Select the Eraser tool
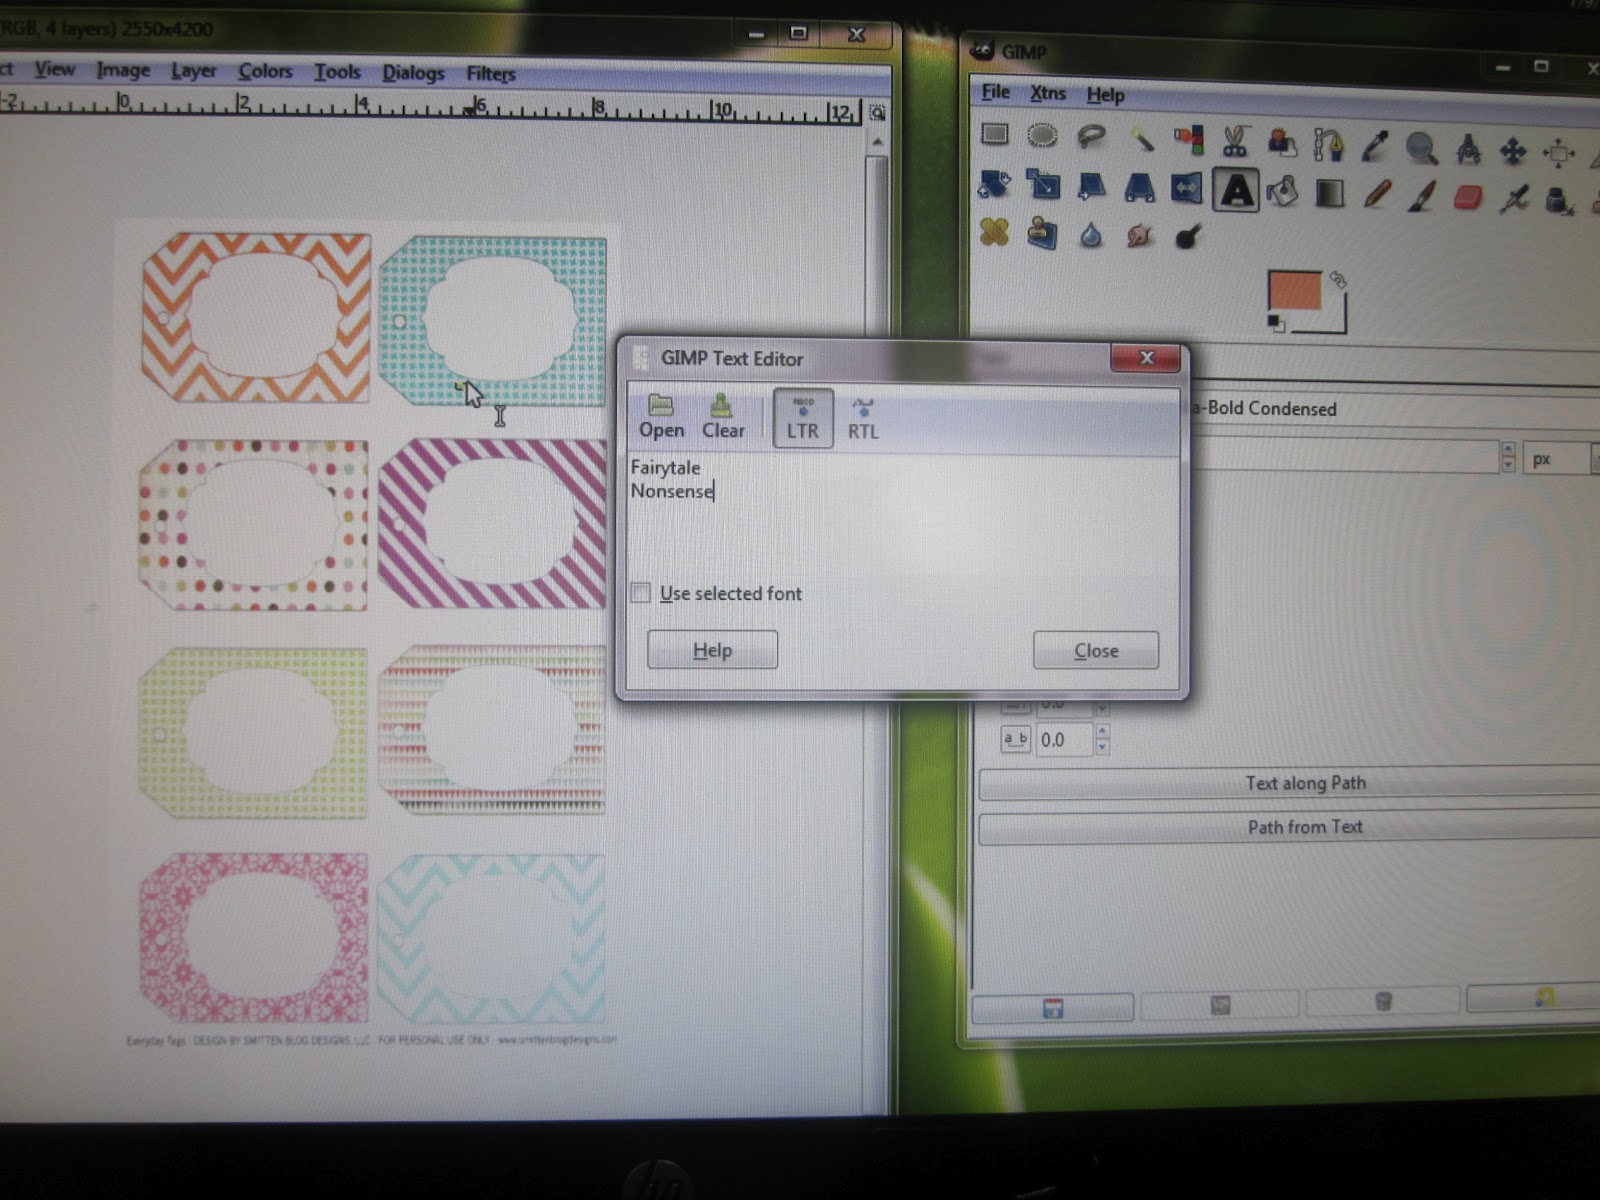Image resolution: width=1600 pixels, height=1200 pixels. point(1468,198)
